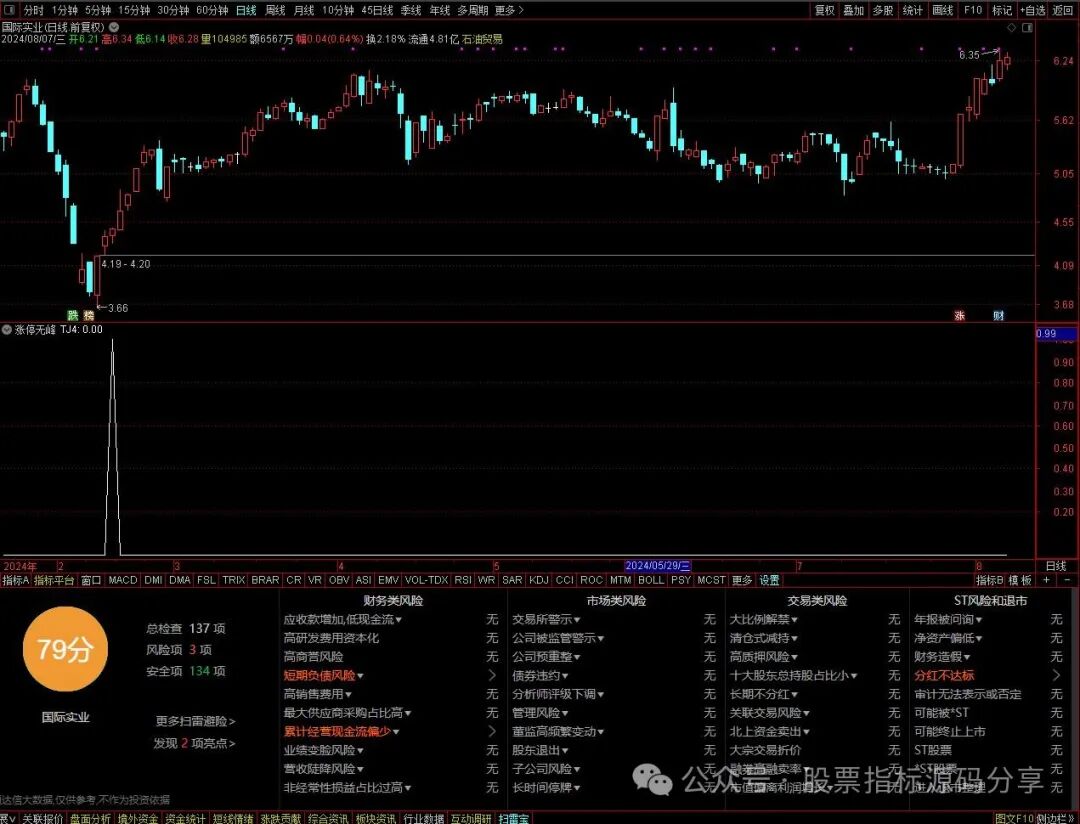Open the dropdown circle beside 国际实业 title
The width and height of the screenshot is (1080, 824).
click(114, 27)
